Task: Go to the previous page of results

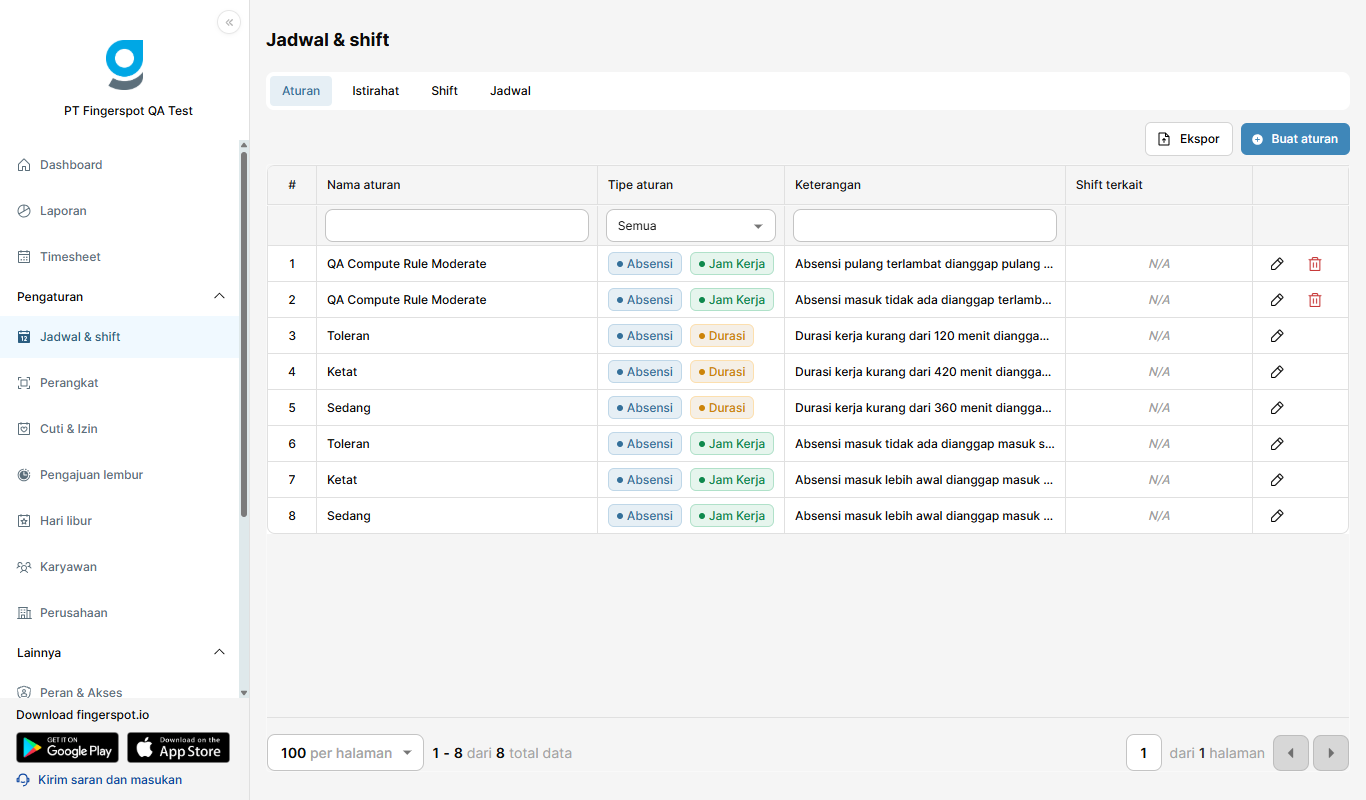Action: tap(1291, 753)
